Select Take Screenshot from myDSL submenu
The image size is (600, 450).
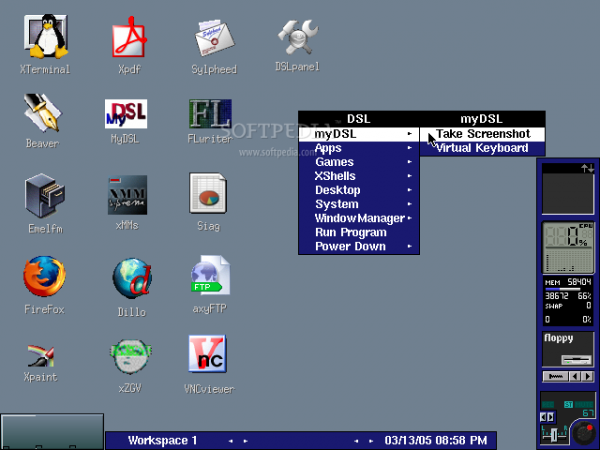point(482,134)
